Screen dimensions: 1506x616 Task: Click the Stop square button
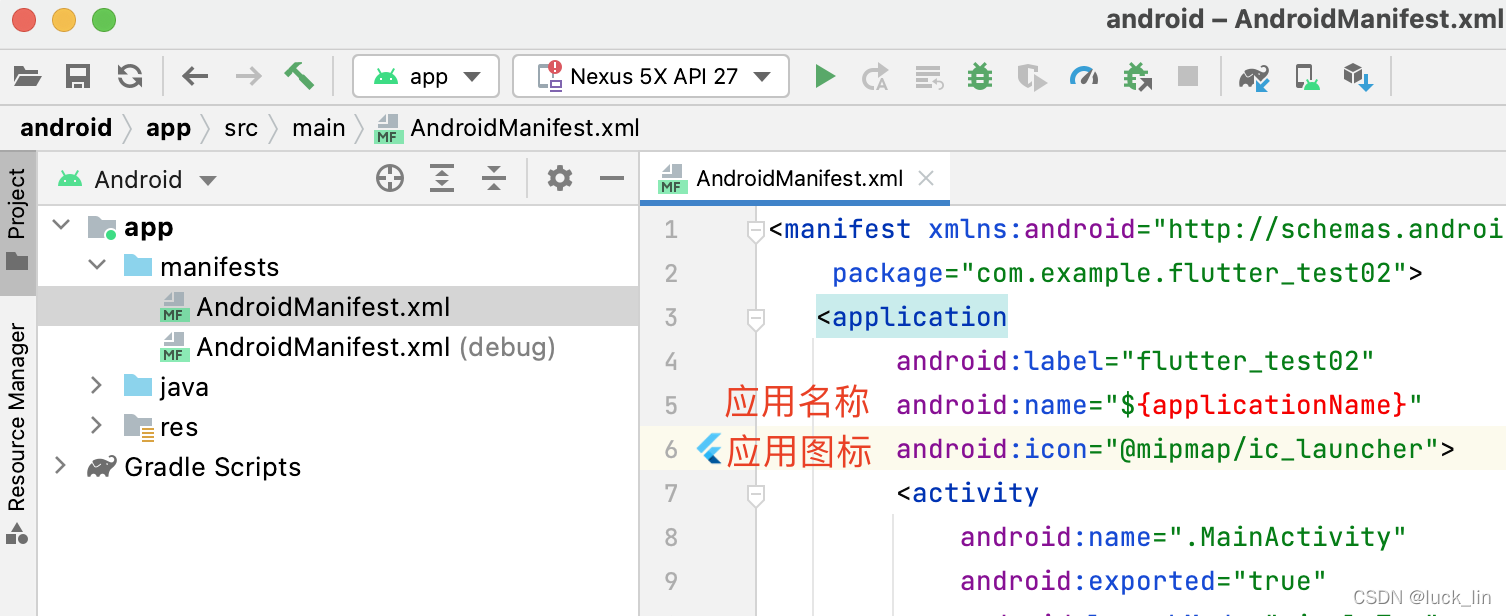1188,76
